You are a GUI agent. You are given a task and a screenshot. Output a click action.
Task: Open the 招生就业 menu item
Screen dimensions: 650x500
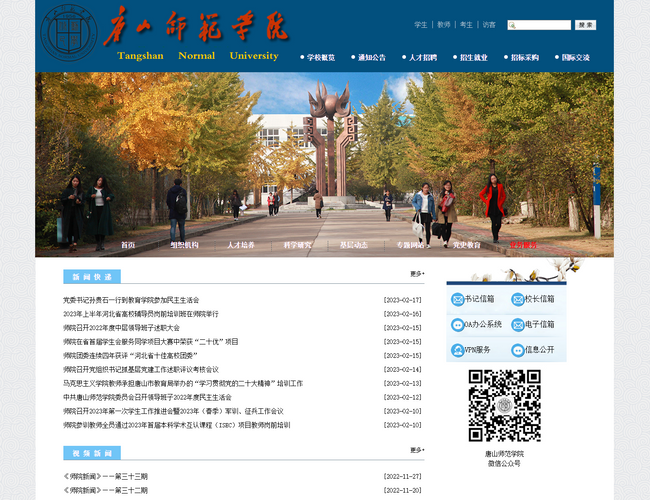[474, 58]
